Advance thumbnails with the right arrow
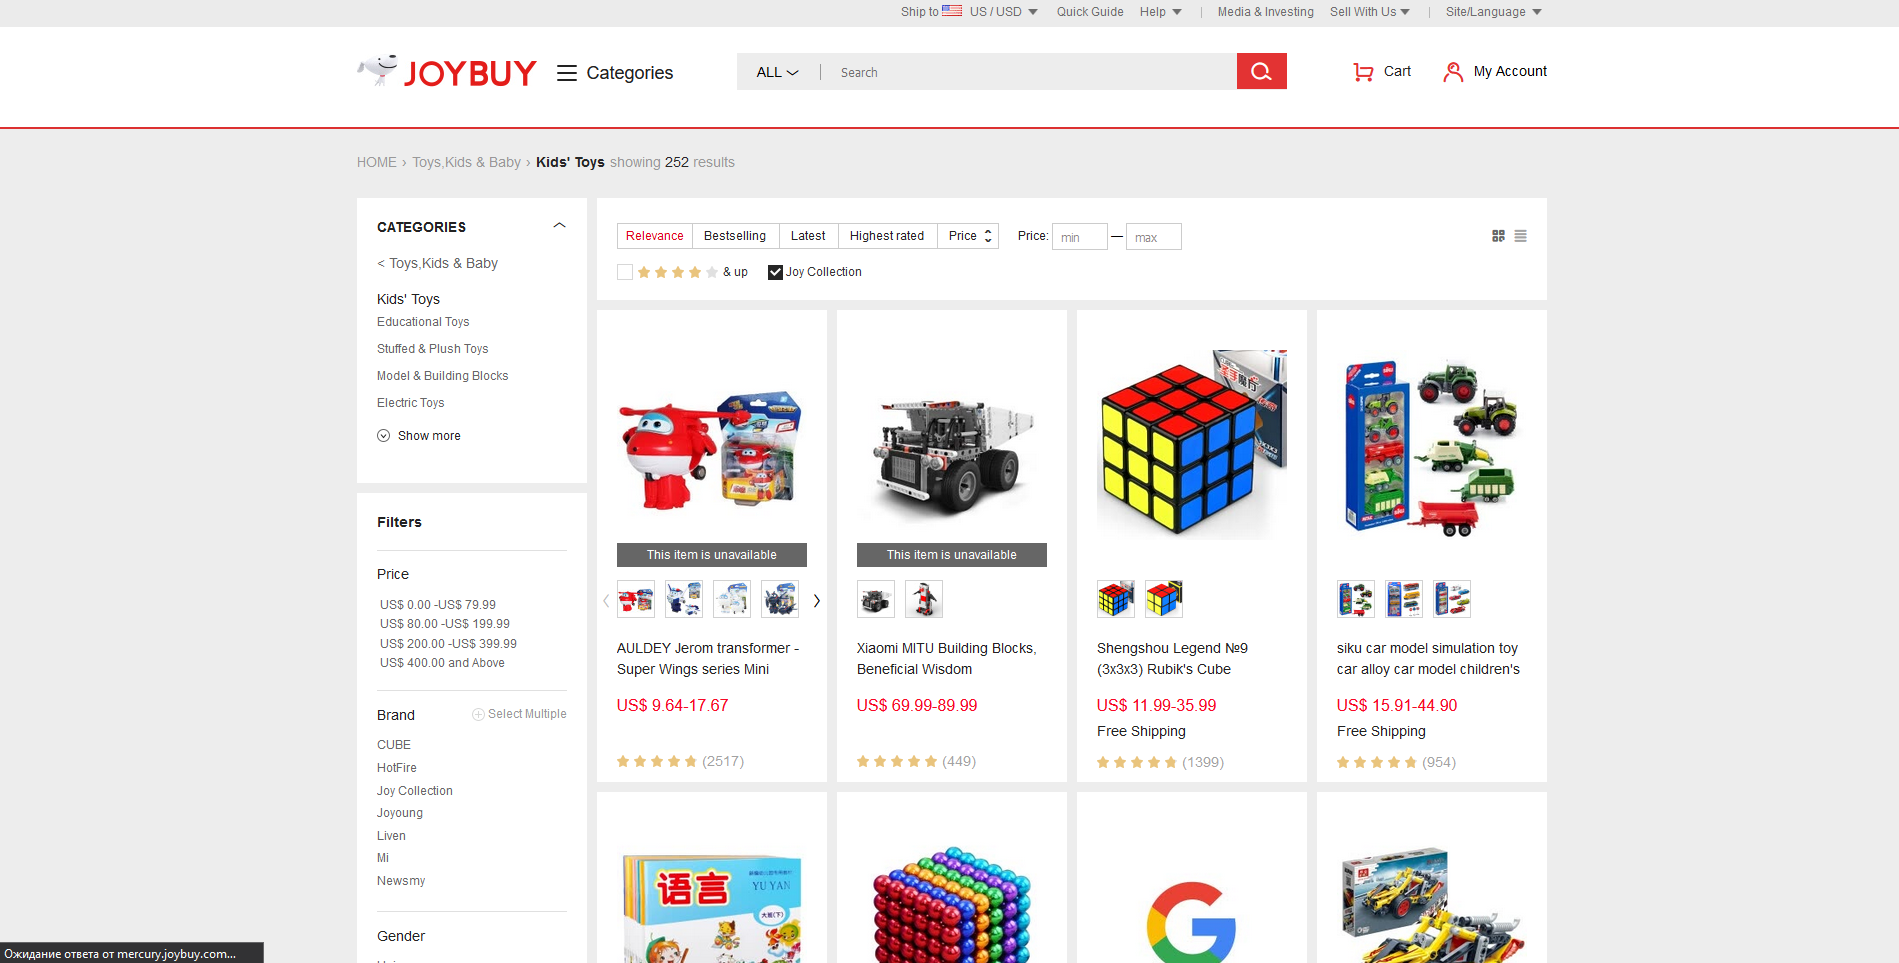1899x963 pixels. [x=817, y=600]
